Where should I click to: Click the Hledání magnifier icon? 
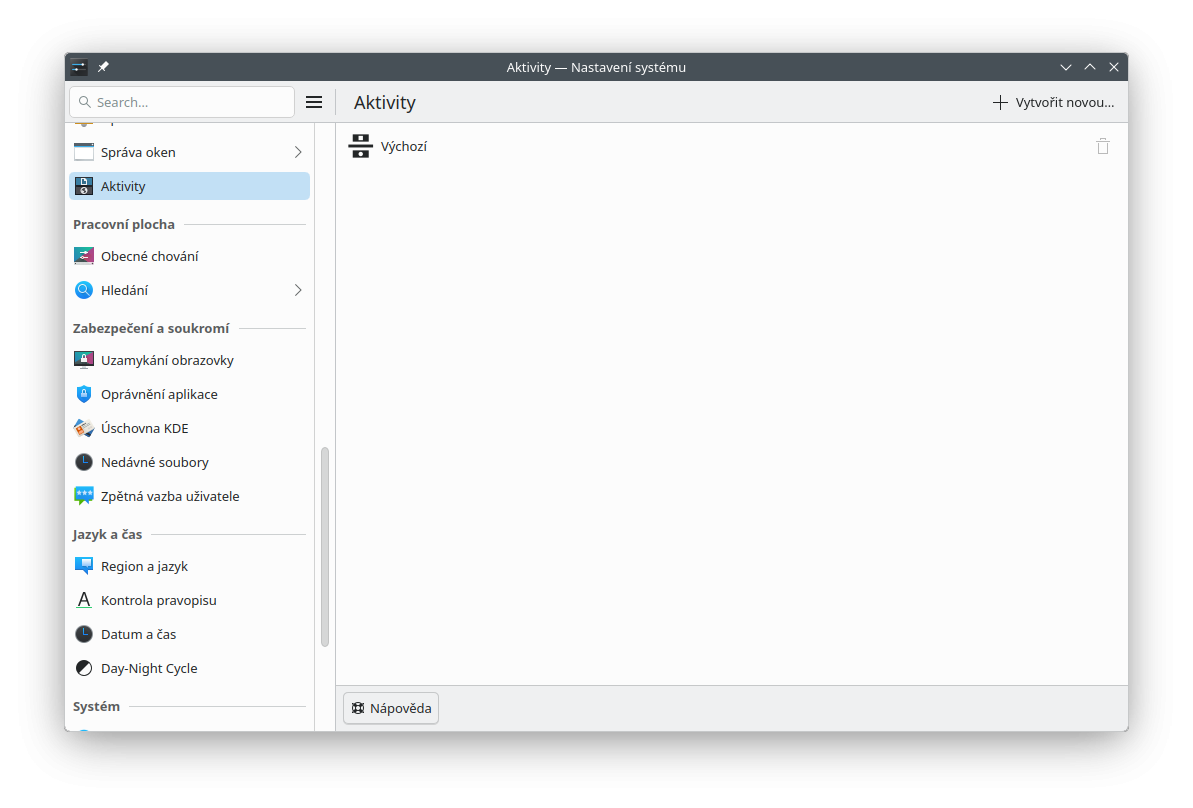click(x=84, y=290)
